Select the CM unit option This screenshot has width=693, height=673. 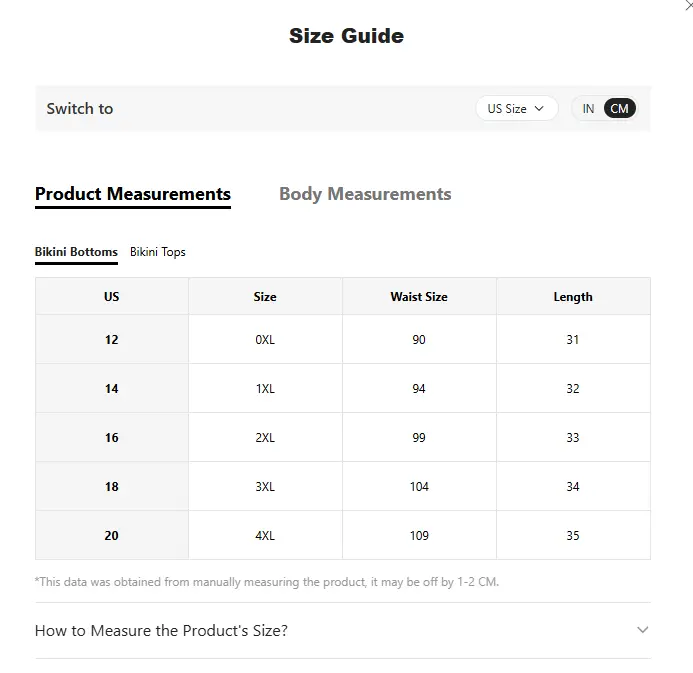point(620,108)
